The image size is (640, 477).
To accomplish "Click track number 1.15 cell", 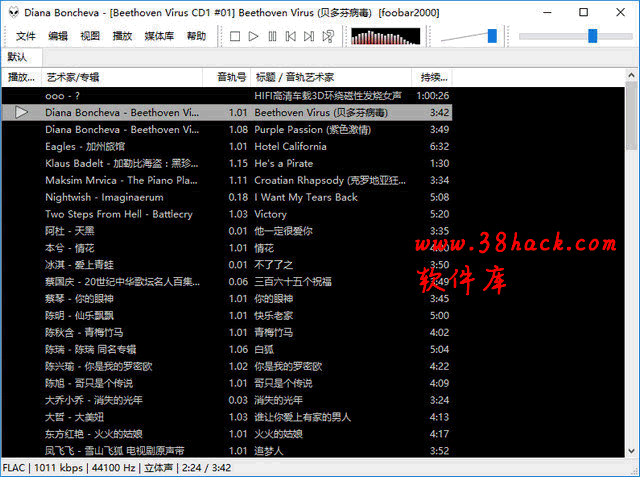I will point(238,163).
